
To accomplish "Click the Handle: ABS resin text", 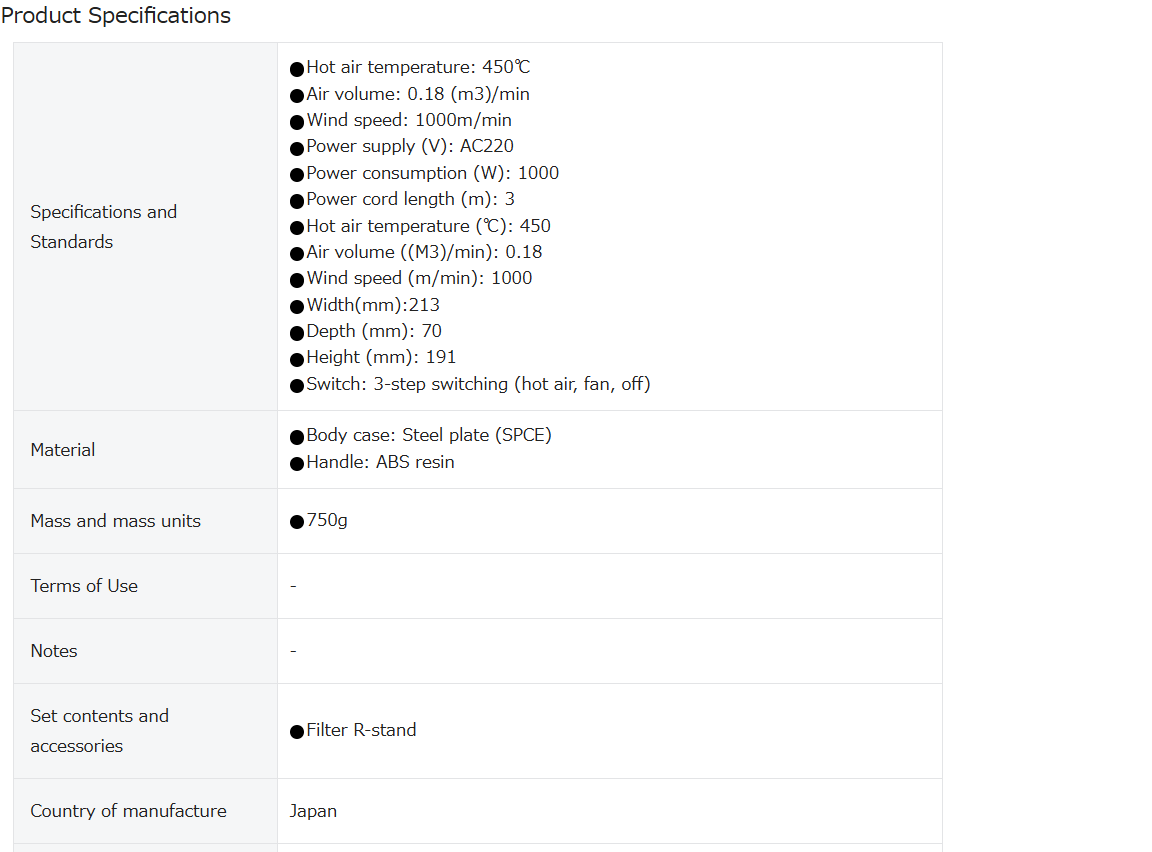I will (x=372, y=462).
